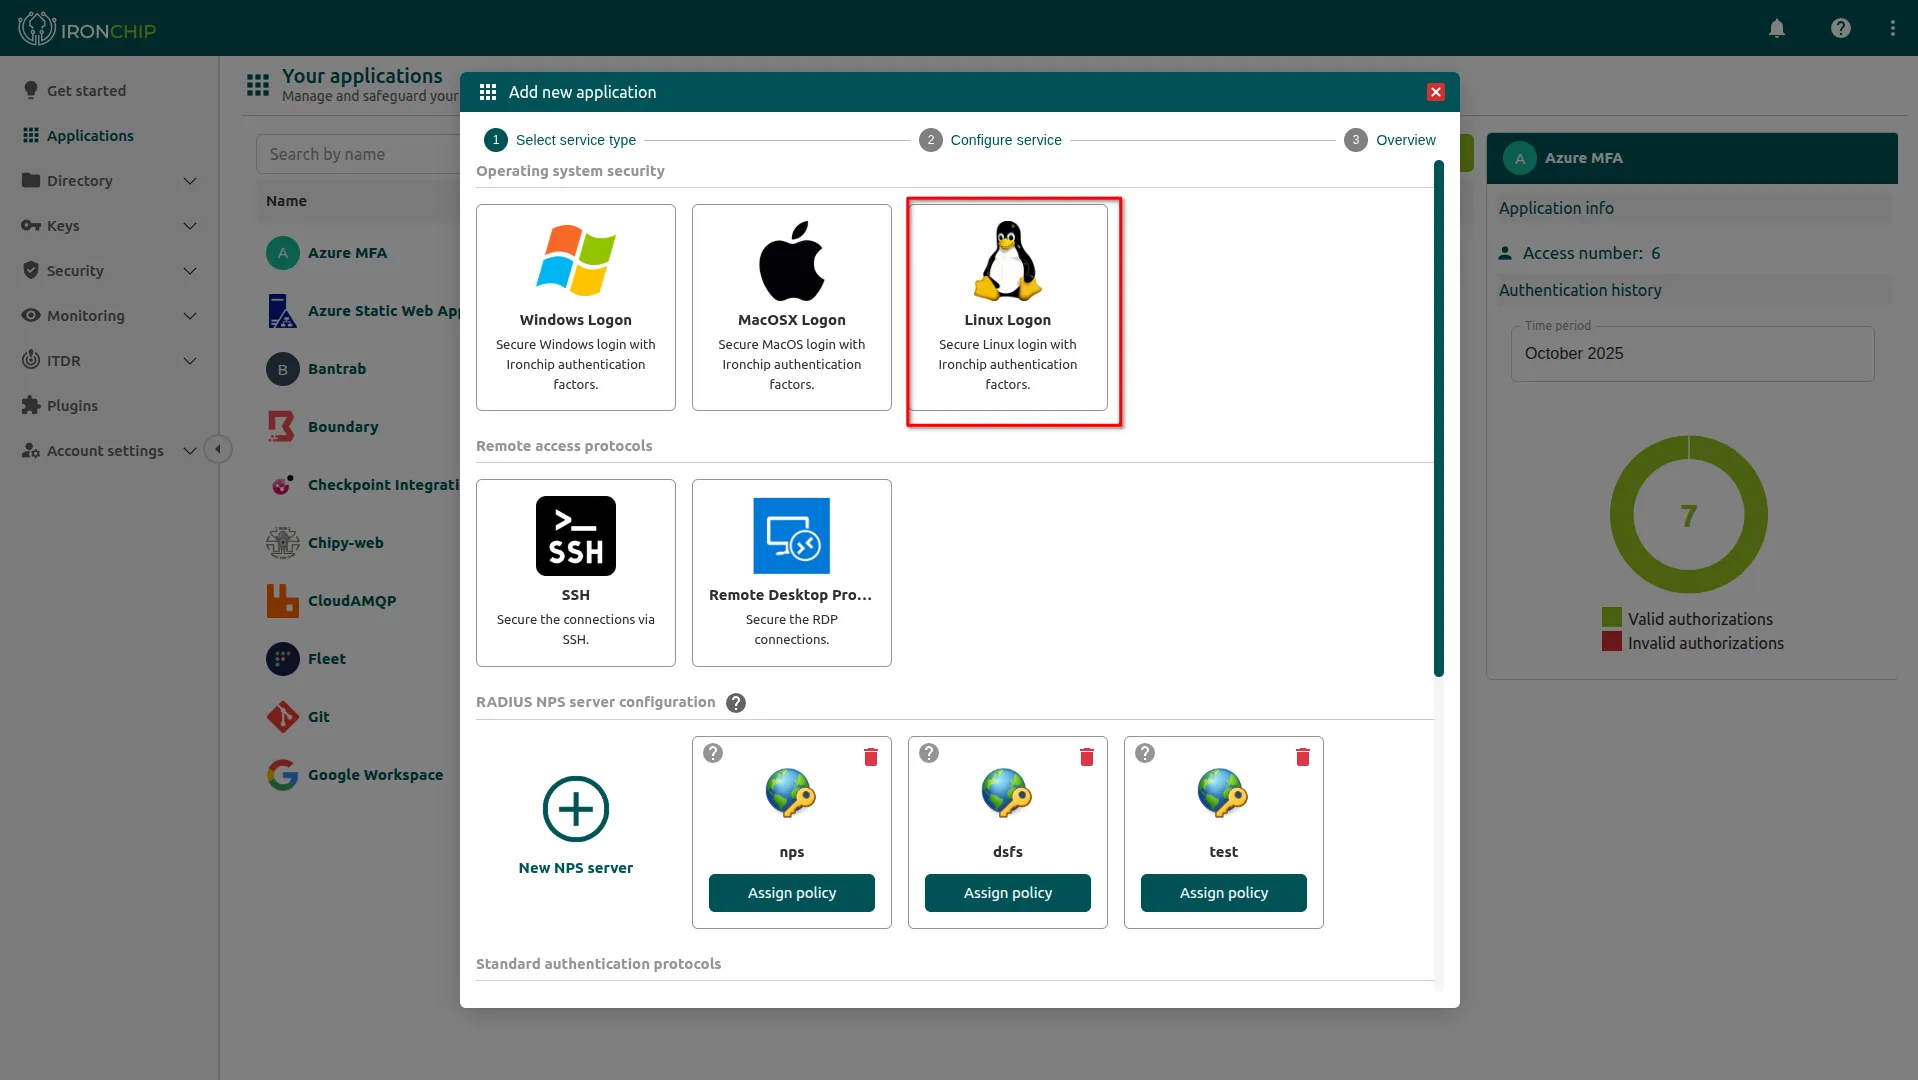Open help for the dsfs card
Screen dimensions: 1918x1080
pos(929,753)
